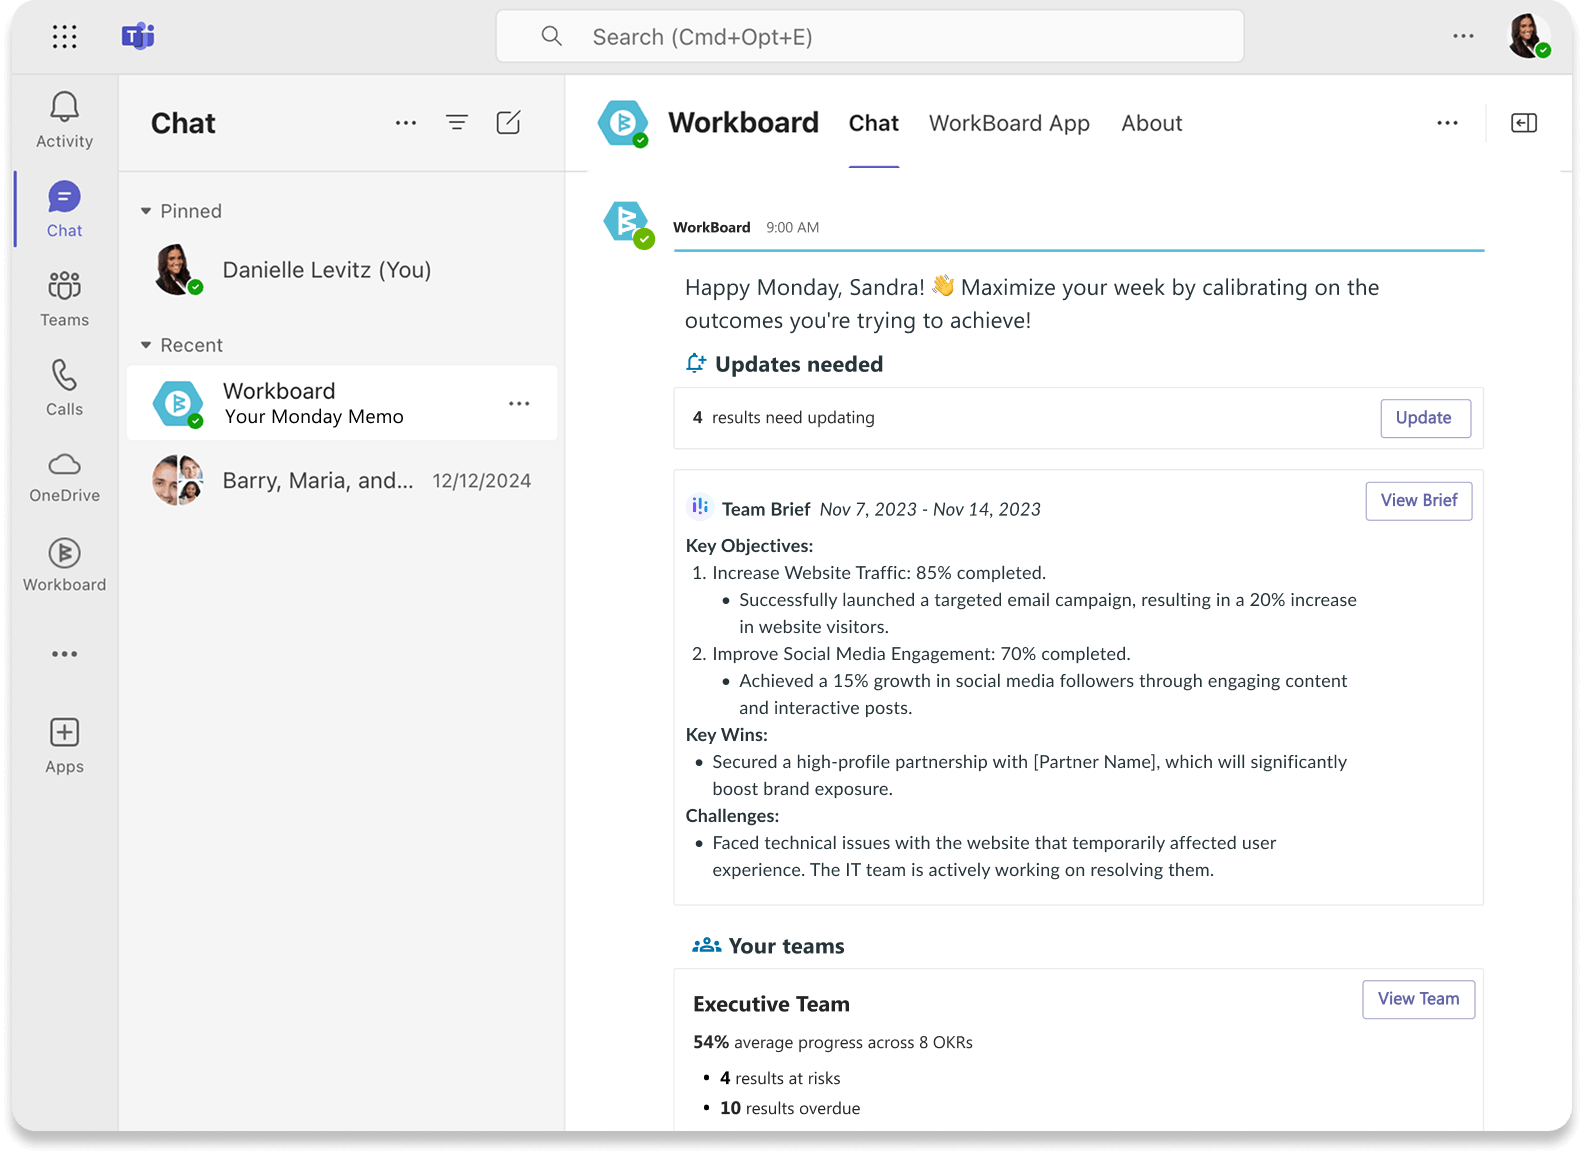Open Settings and more menu in title bar
1584x1155 pixels.
(1463, 36)
